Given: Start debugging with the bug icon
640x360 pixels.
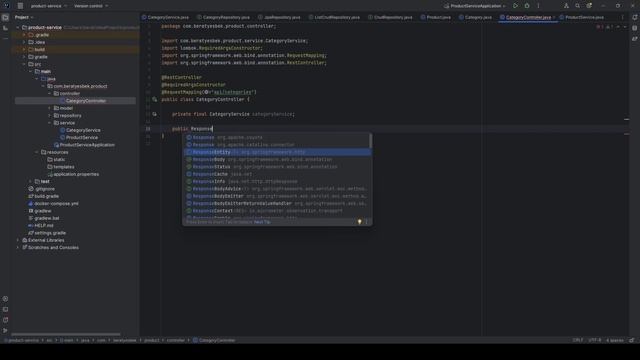Looking at the screenshot, I should click(x=527, y=6).
